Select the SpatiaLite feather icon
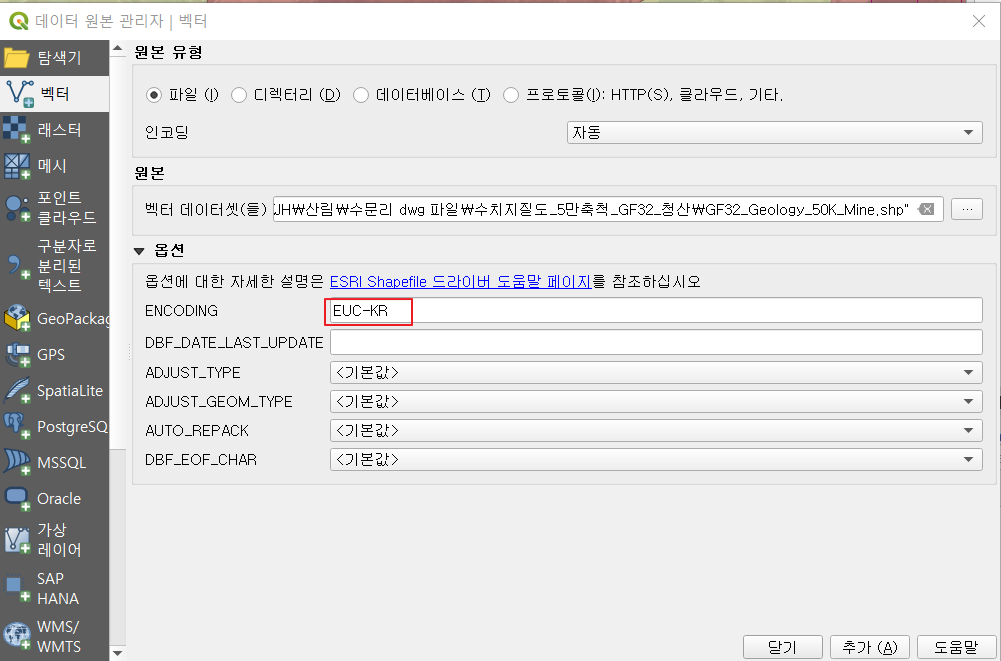The width and height of the screenshot is (1001, 661). 16,390
